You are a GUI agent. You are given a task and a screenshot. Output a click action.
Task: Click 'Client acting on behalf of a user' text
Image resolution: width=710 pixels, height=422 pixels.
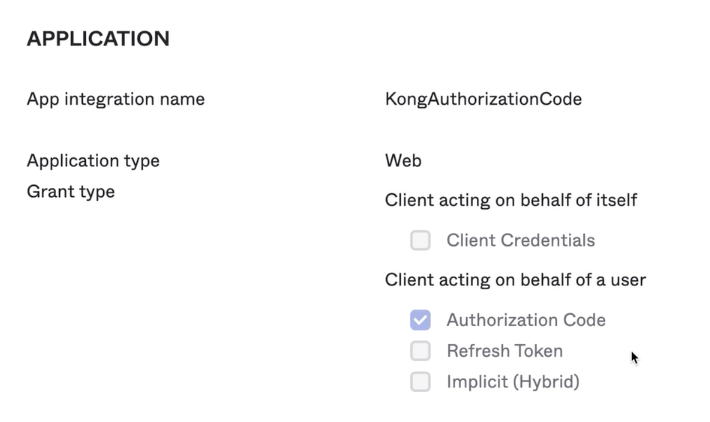[x=515, y=280]
